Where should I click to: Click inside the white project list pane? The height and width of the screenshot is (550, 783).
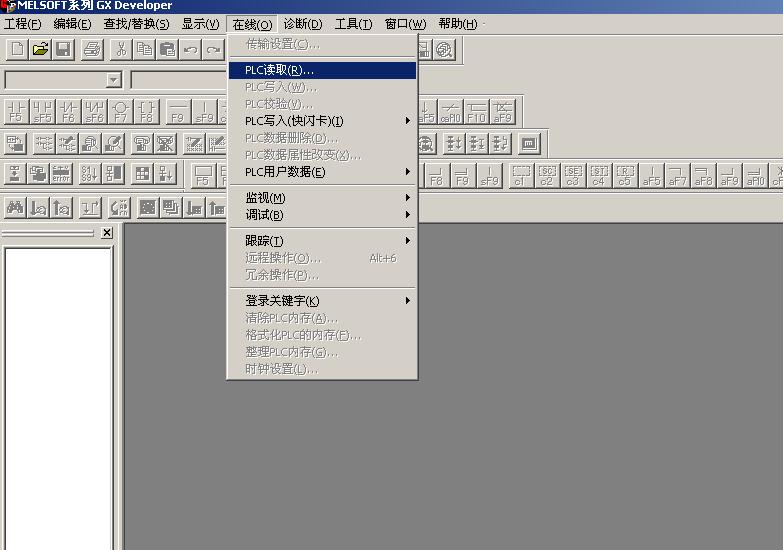pos(58,399)
